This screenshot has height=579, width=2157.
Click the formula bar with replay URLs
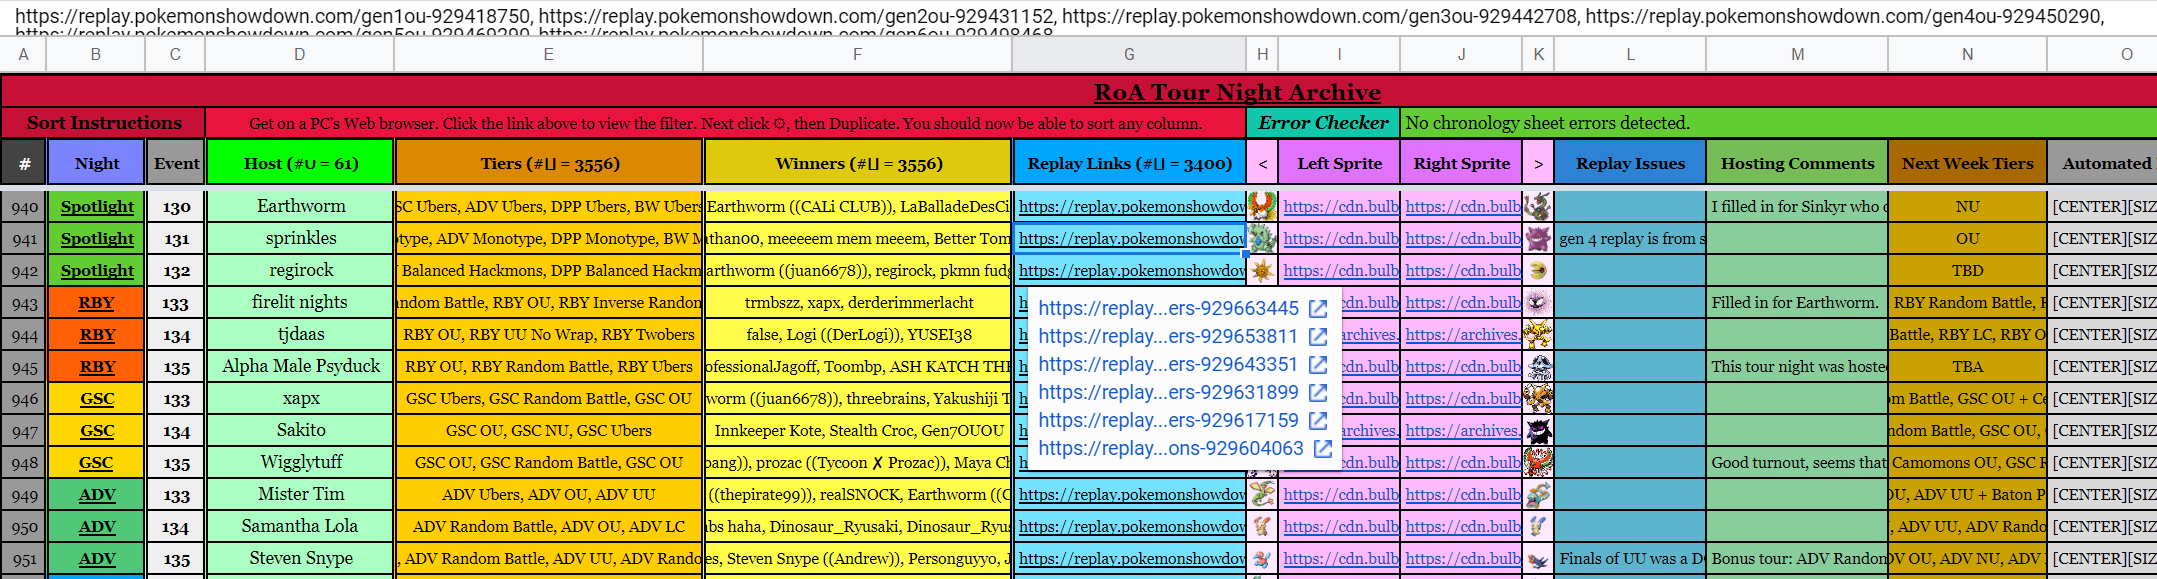pos(1078,17)
